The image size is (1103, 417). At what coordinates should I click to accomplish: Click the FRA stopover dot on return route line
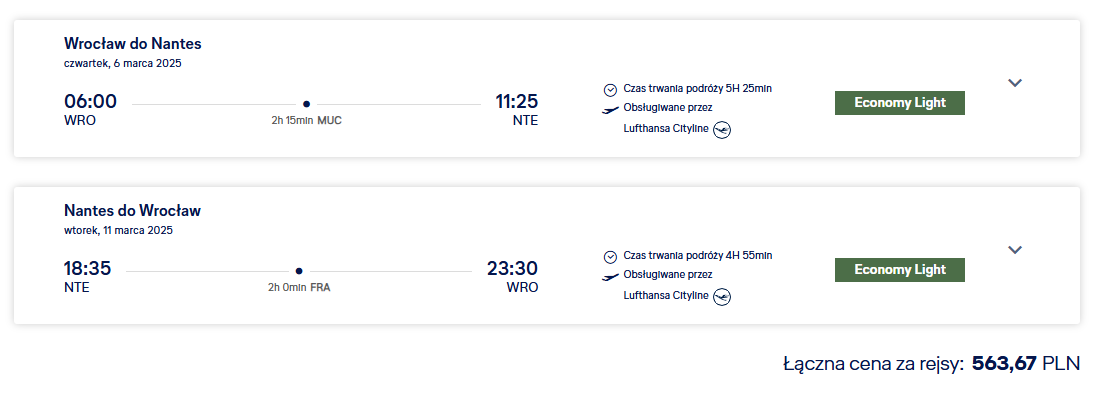[x=299, y=271]
